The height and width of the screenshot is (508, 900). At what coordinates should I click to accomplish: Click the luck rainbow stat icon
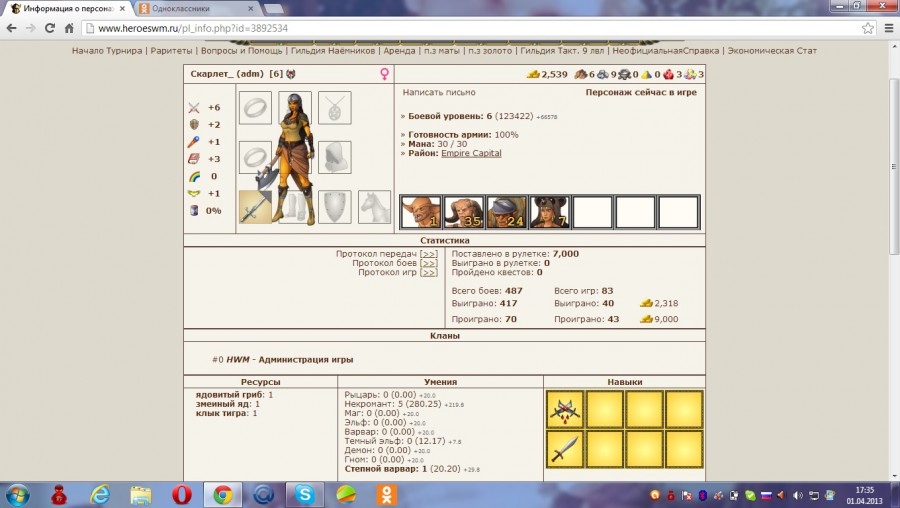194,176
